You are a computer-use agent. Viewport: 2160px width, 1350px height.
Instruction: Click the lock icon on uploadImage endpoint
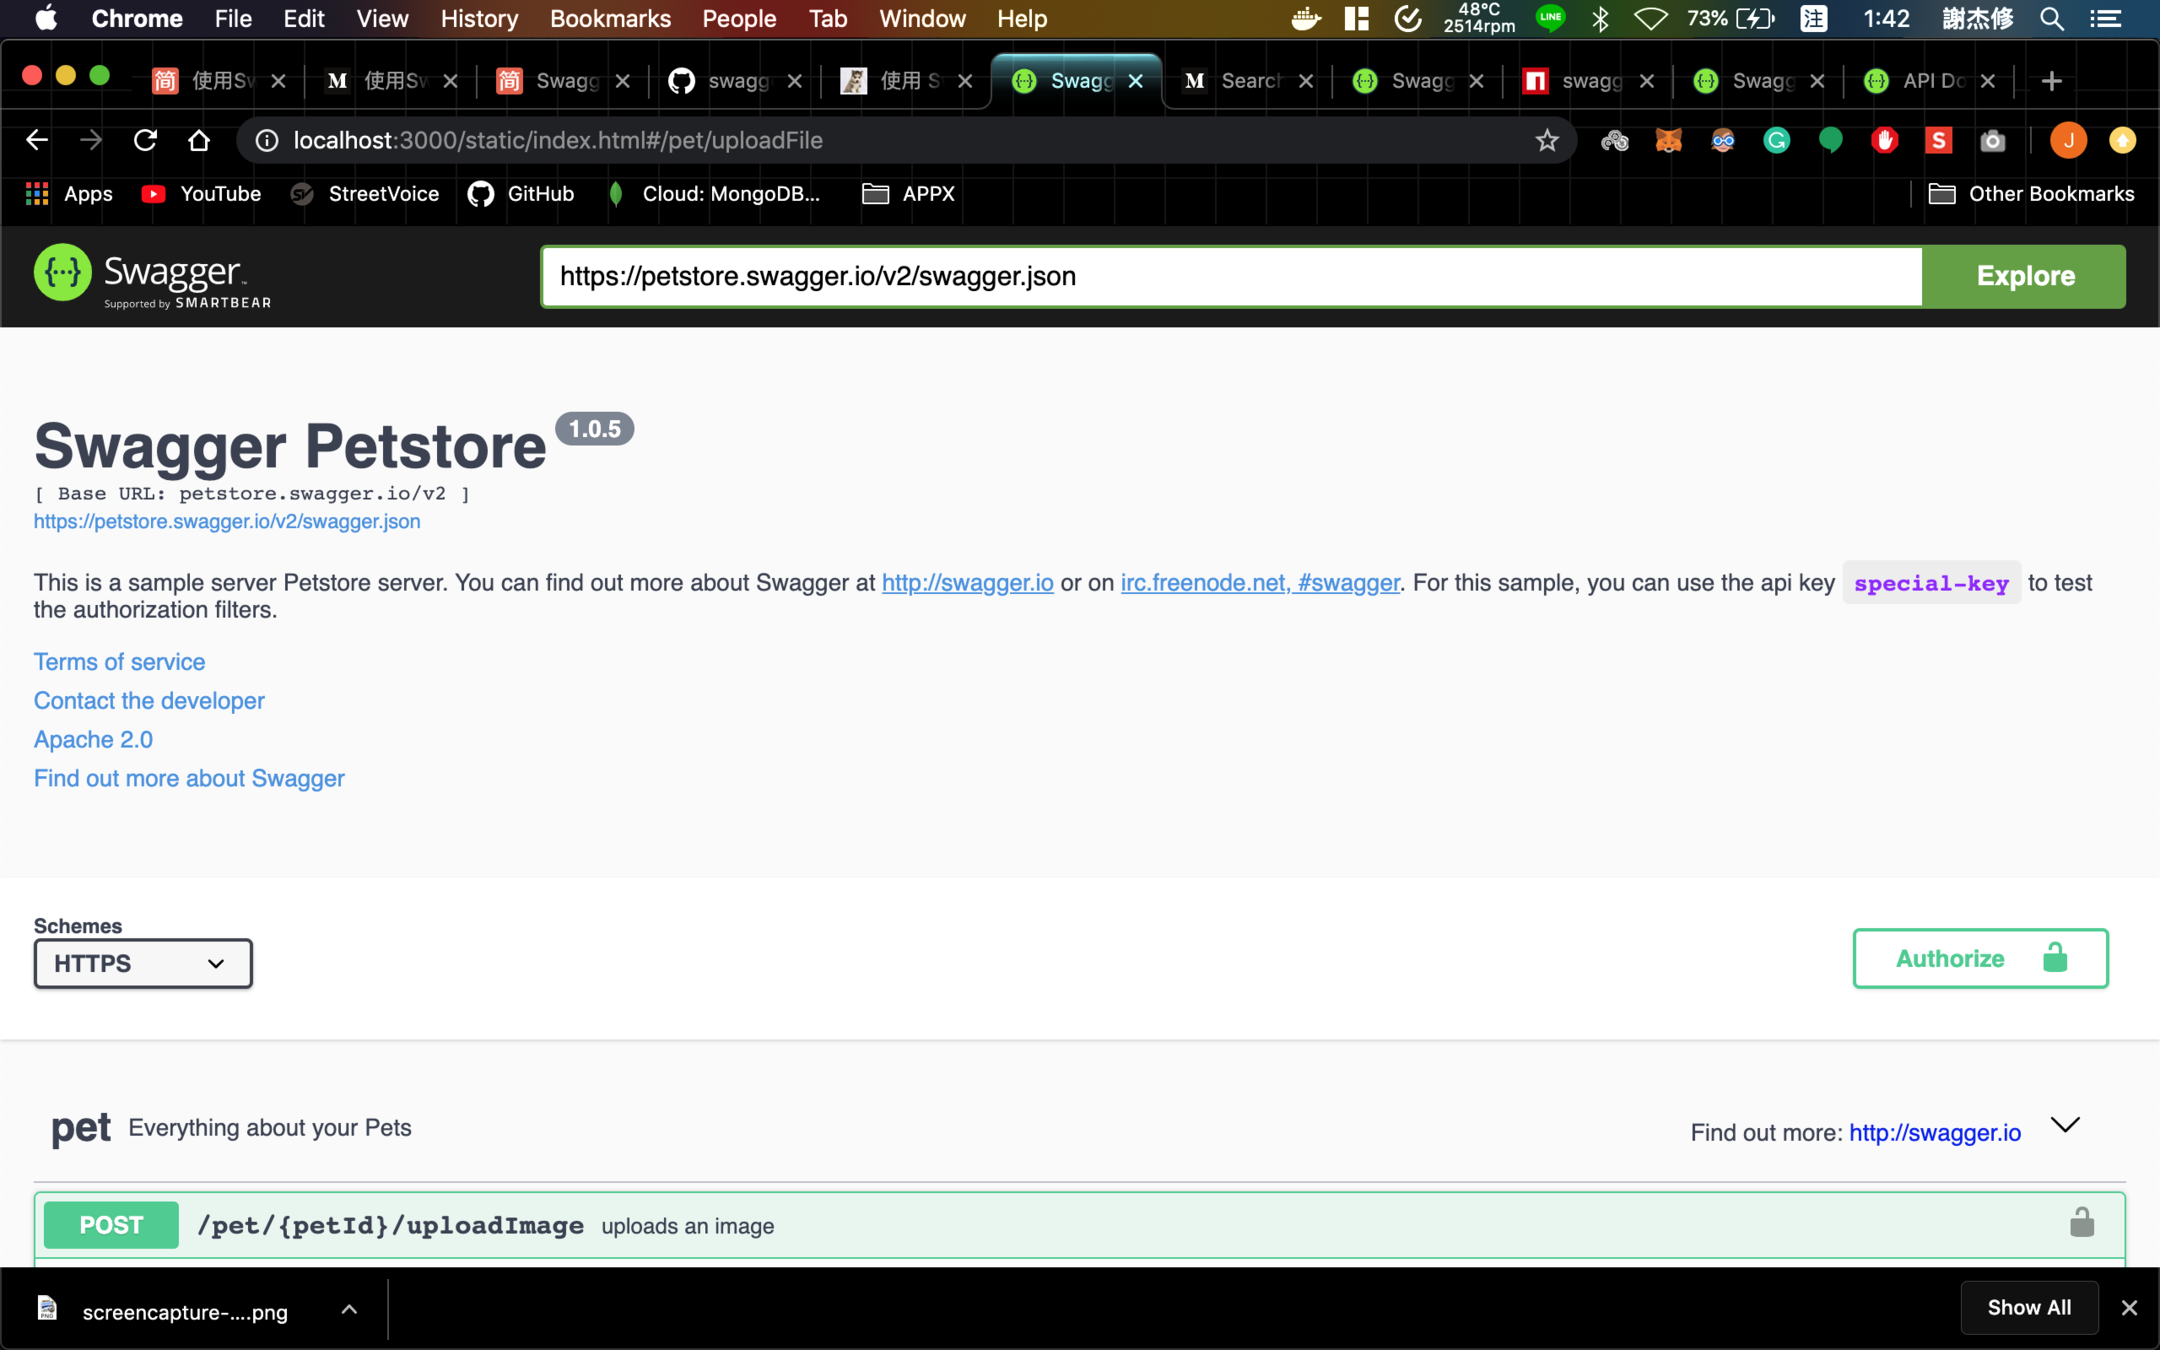click(x=2081, y=1223)
